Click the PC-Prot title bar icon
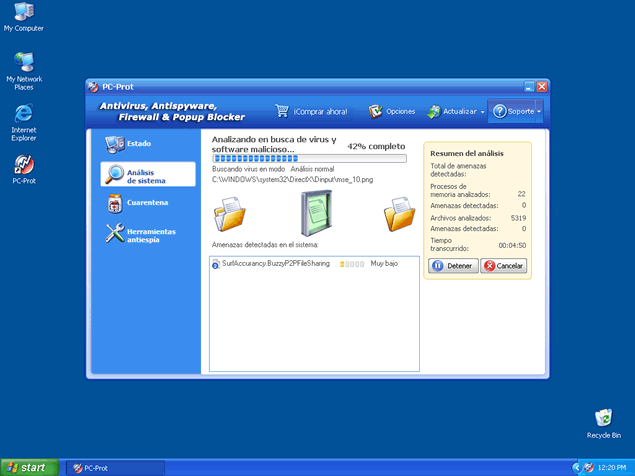 pyautogui.click(x=93, y=87)
